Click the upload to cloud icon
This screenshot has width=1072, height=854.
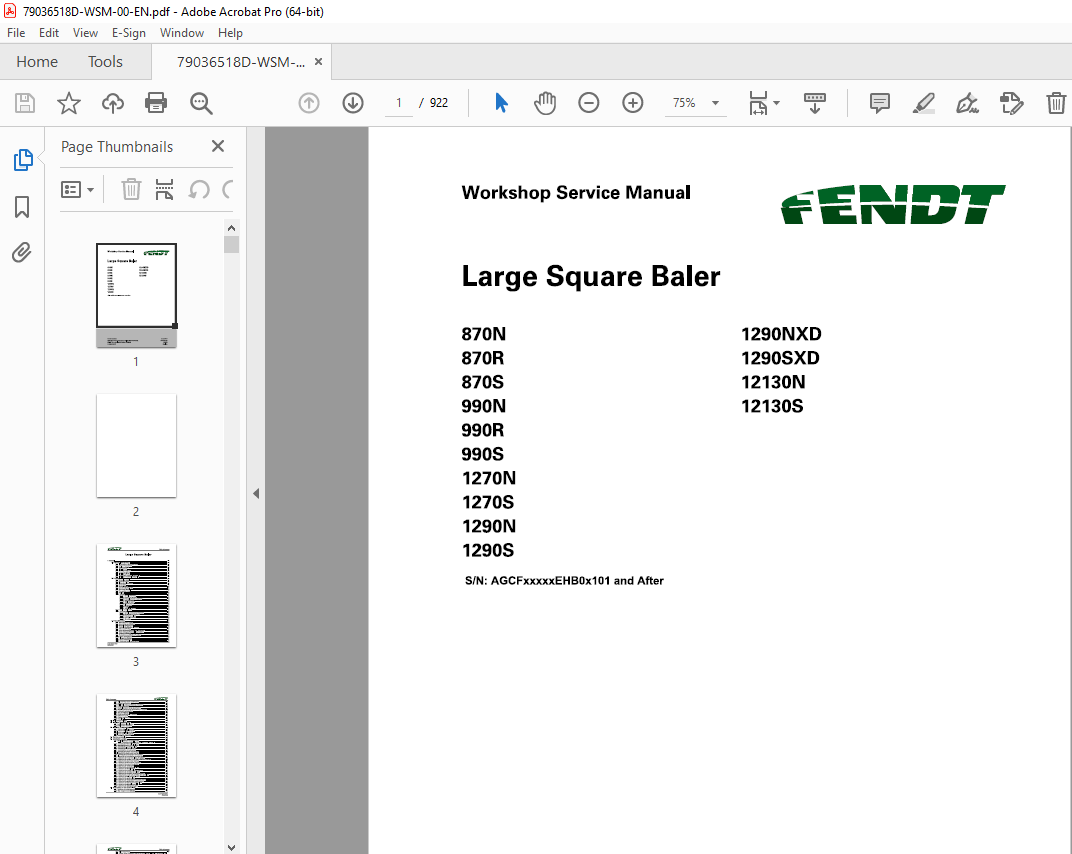113,103
